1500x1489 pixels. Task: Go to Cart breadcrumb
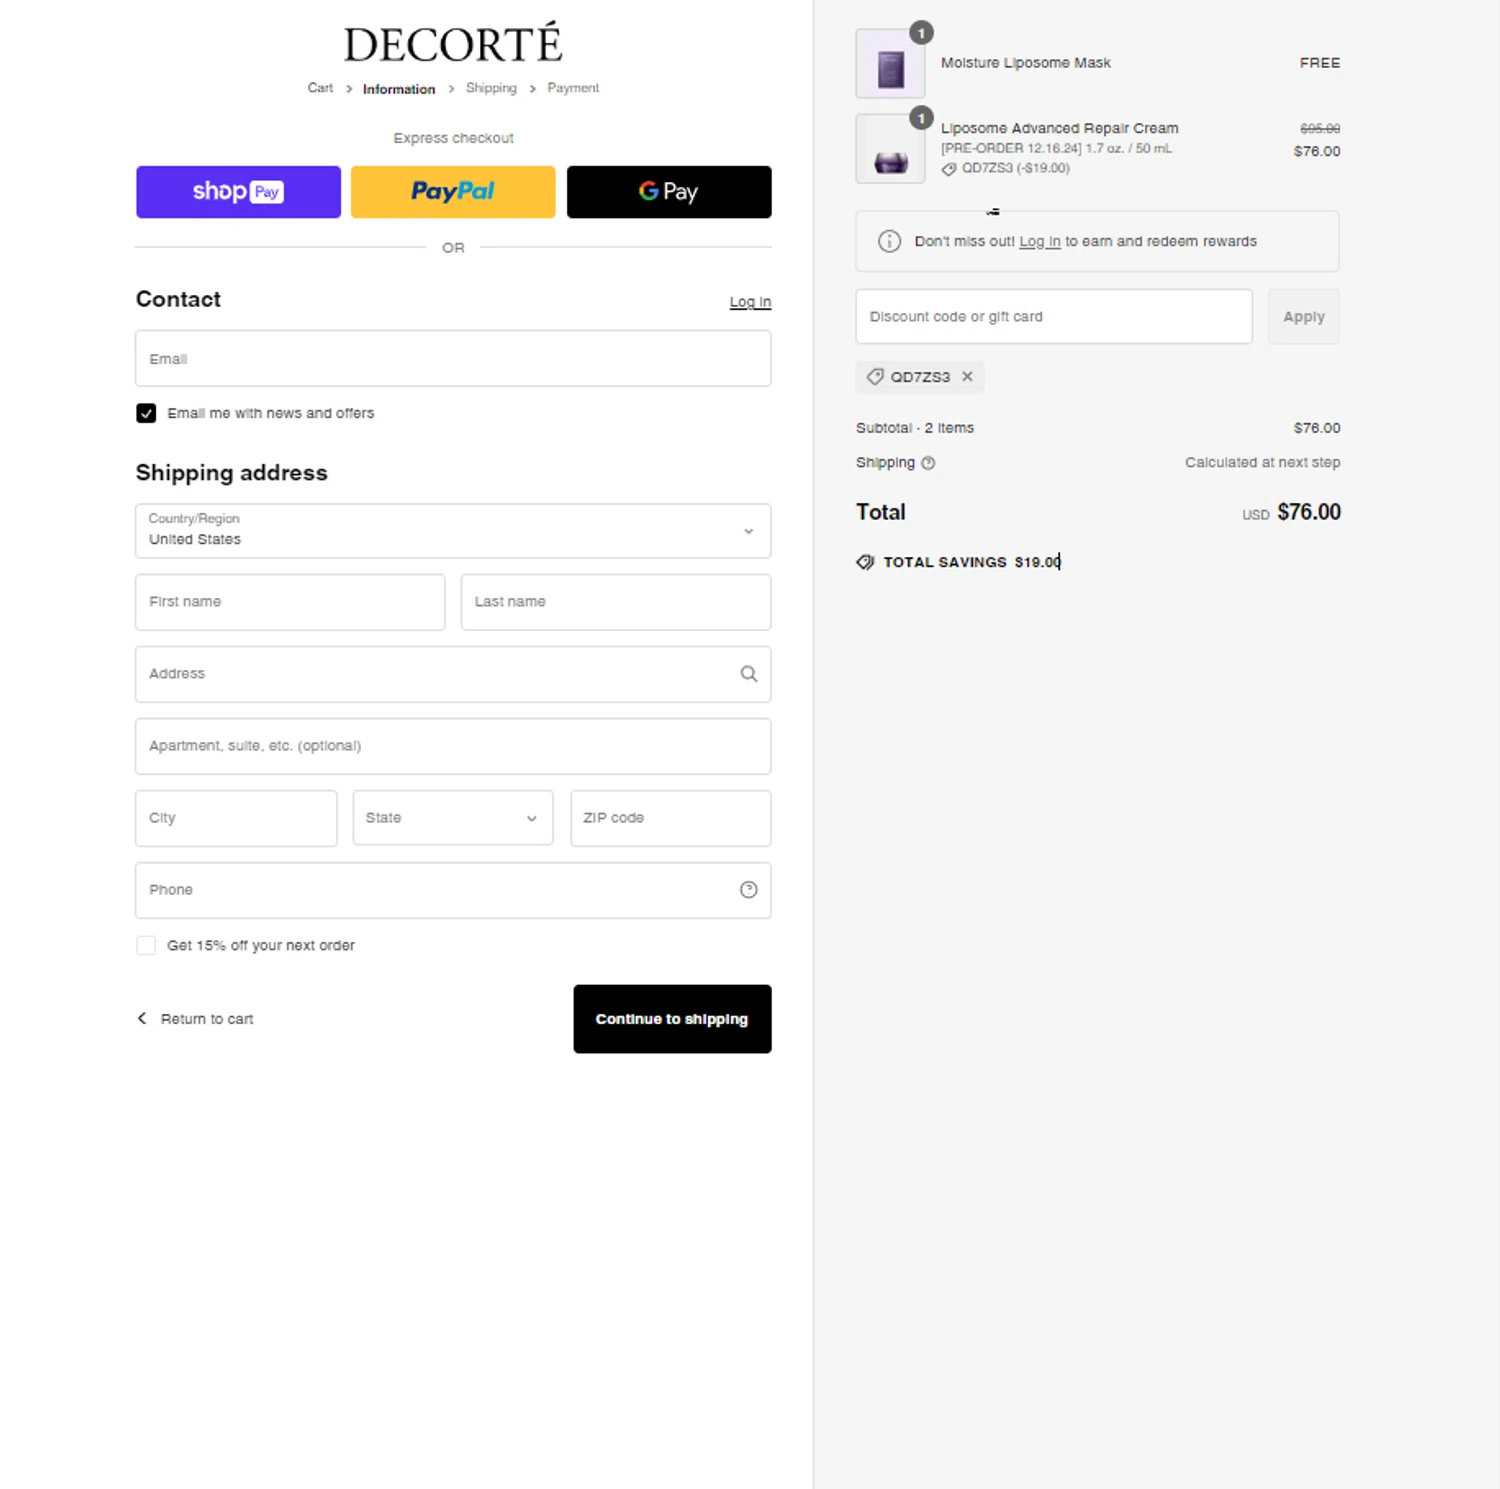tap(320, 88)
